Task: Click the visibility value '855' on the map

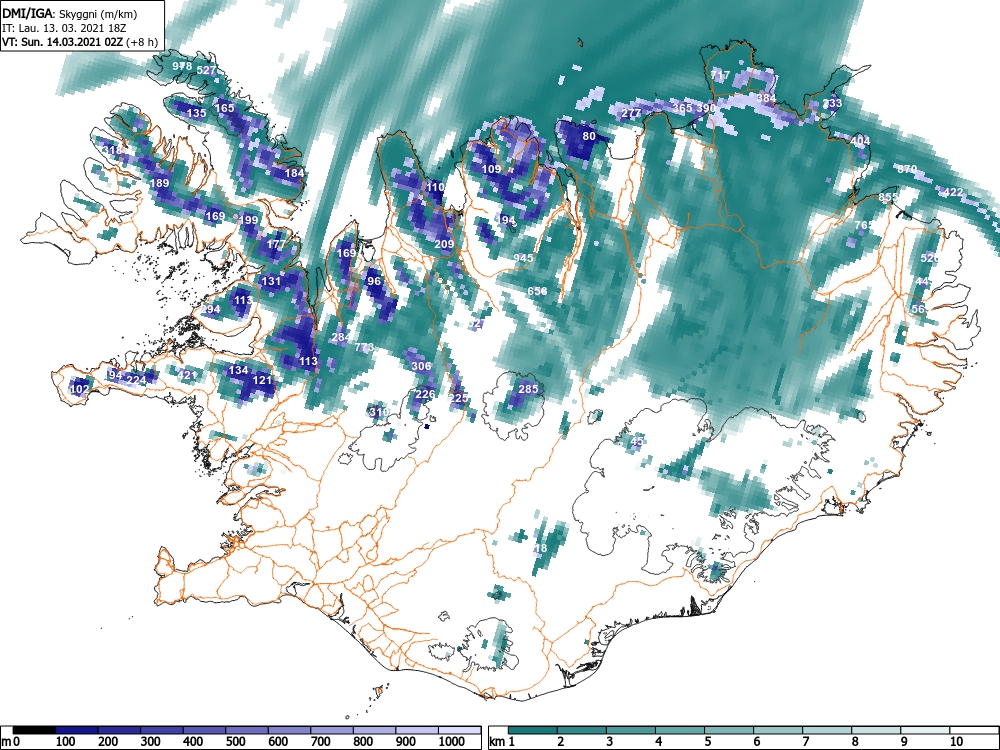Action: click(x=888, y=197)
